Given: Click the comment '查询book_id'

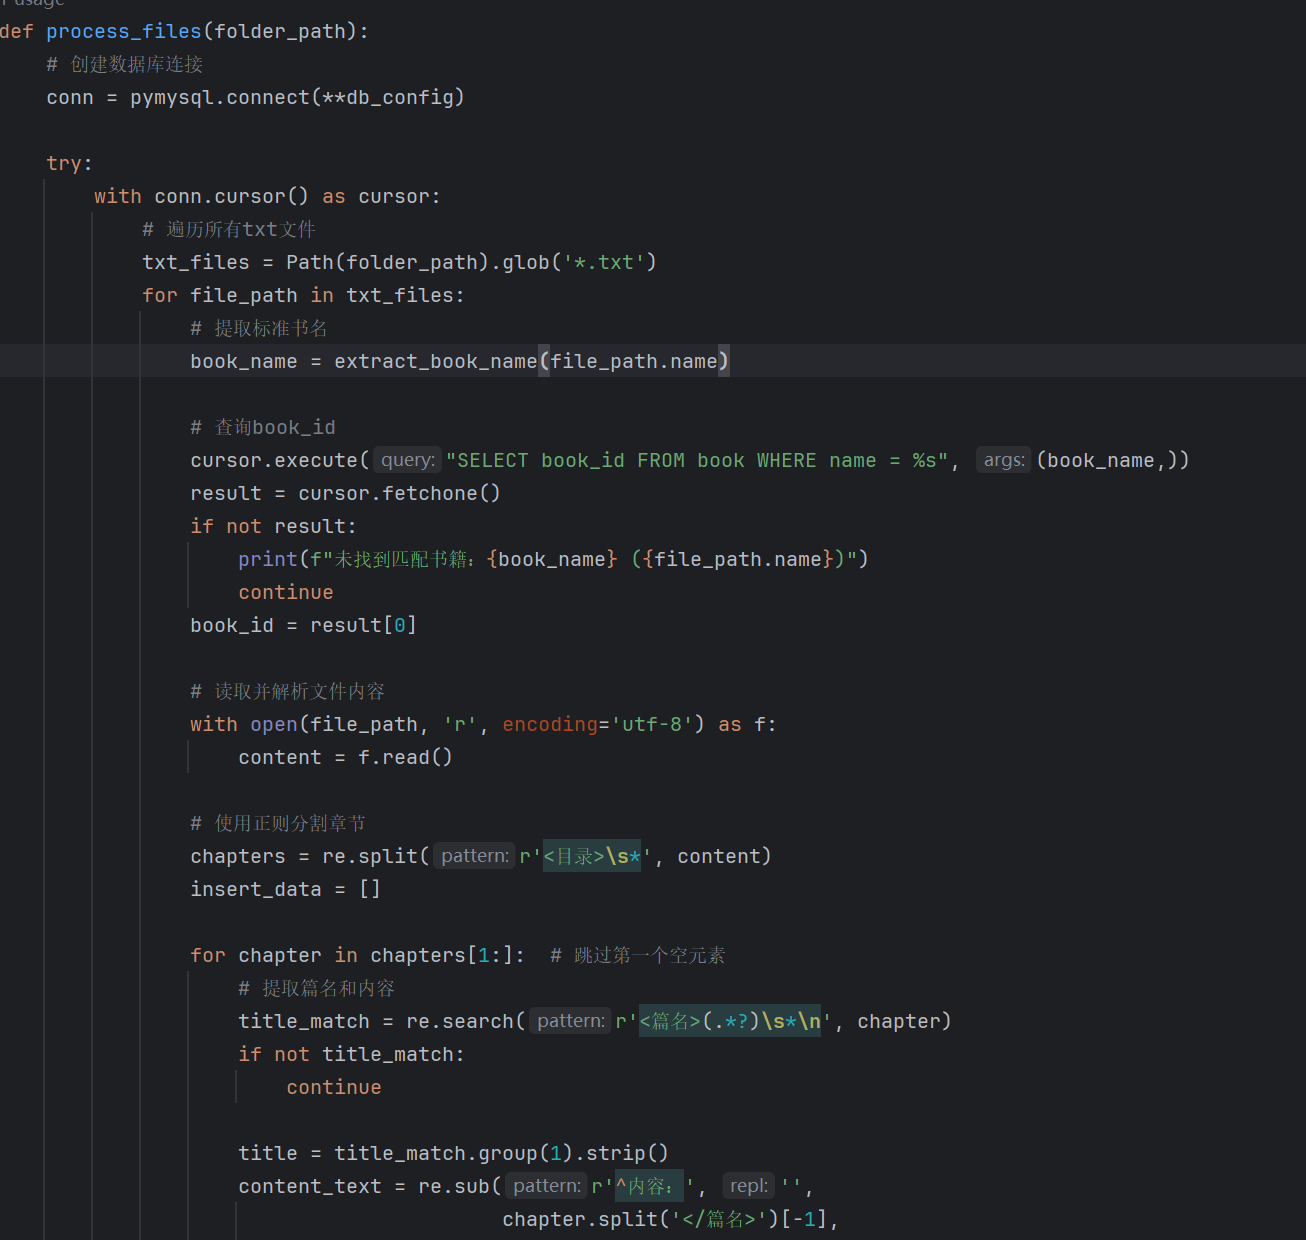Looking at the screenshot, I should [263, 427].
